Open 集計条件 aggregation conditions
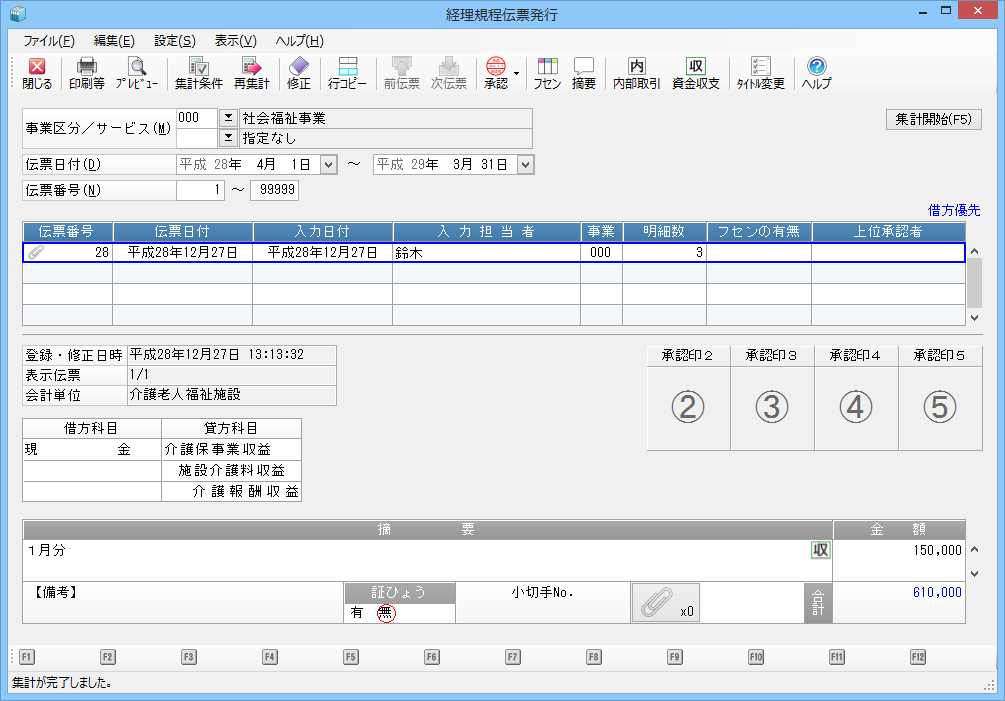Screen dimensions: 1005x701 pyautogui.click(x=198, y=73)
